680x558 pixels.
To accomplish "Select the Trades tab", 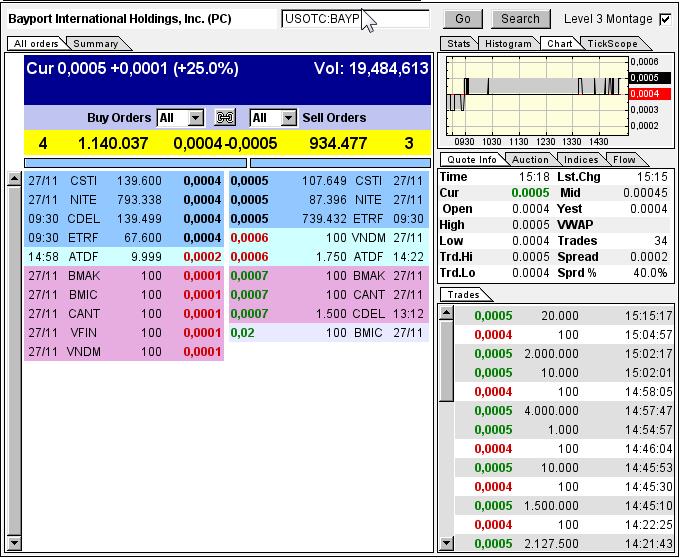I will [x=464, y=294].
